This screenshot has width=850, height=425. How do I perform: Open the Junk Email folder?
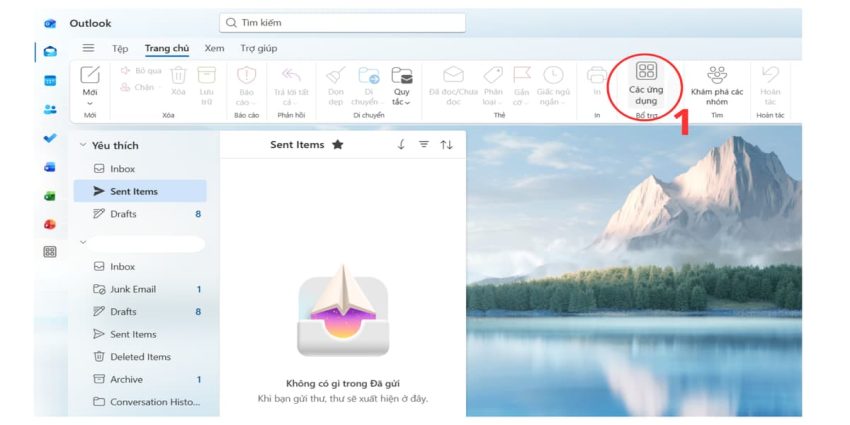pyautogui.click(x=140, y=289)
